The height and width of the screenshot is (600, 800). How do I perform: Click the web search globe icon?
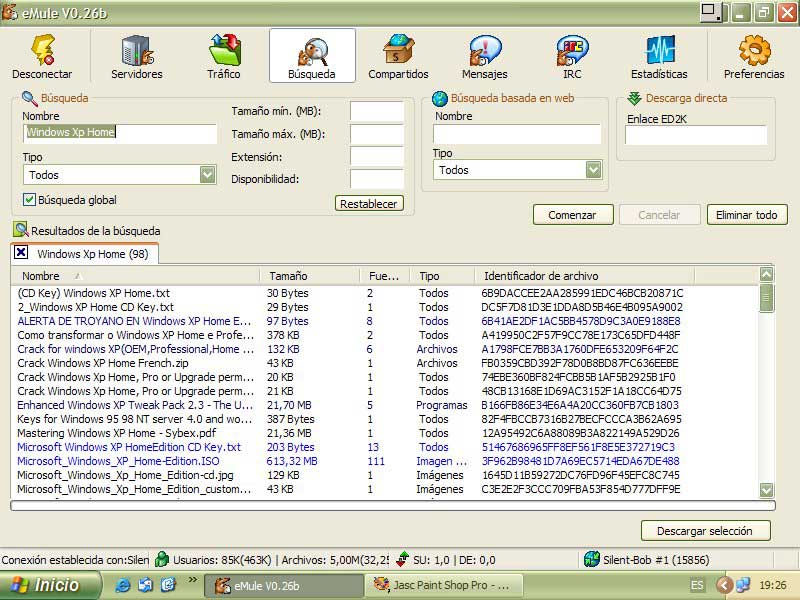(439, 98)
